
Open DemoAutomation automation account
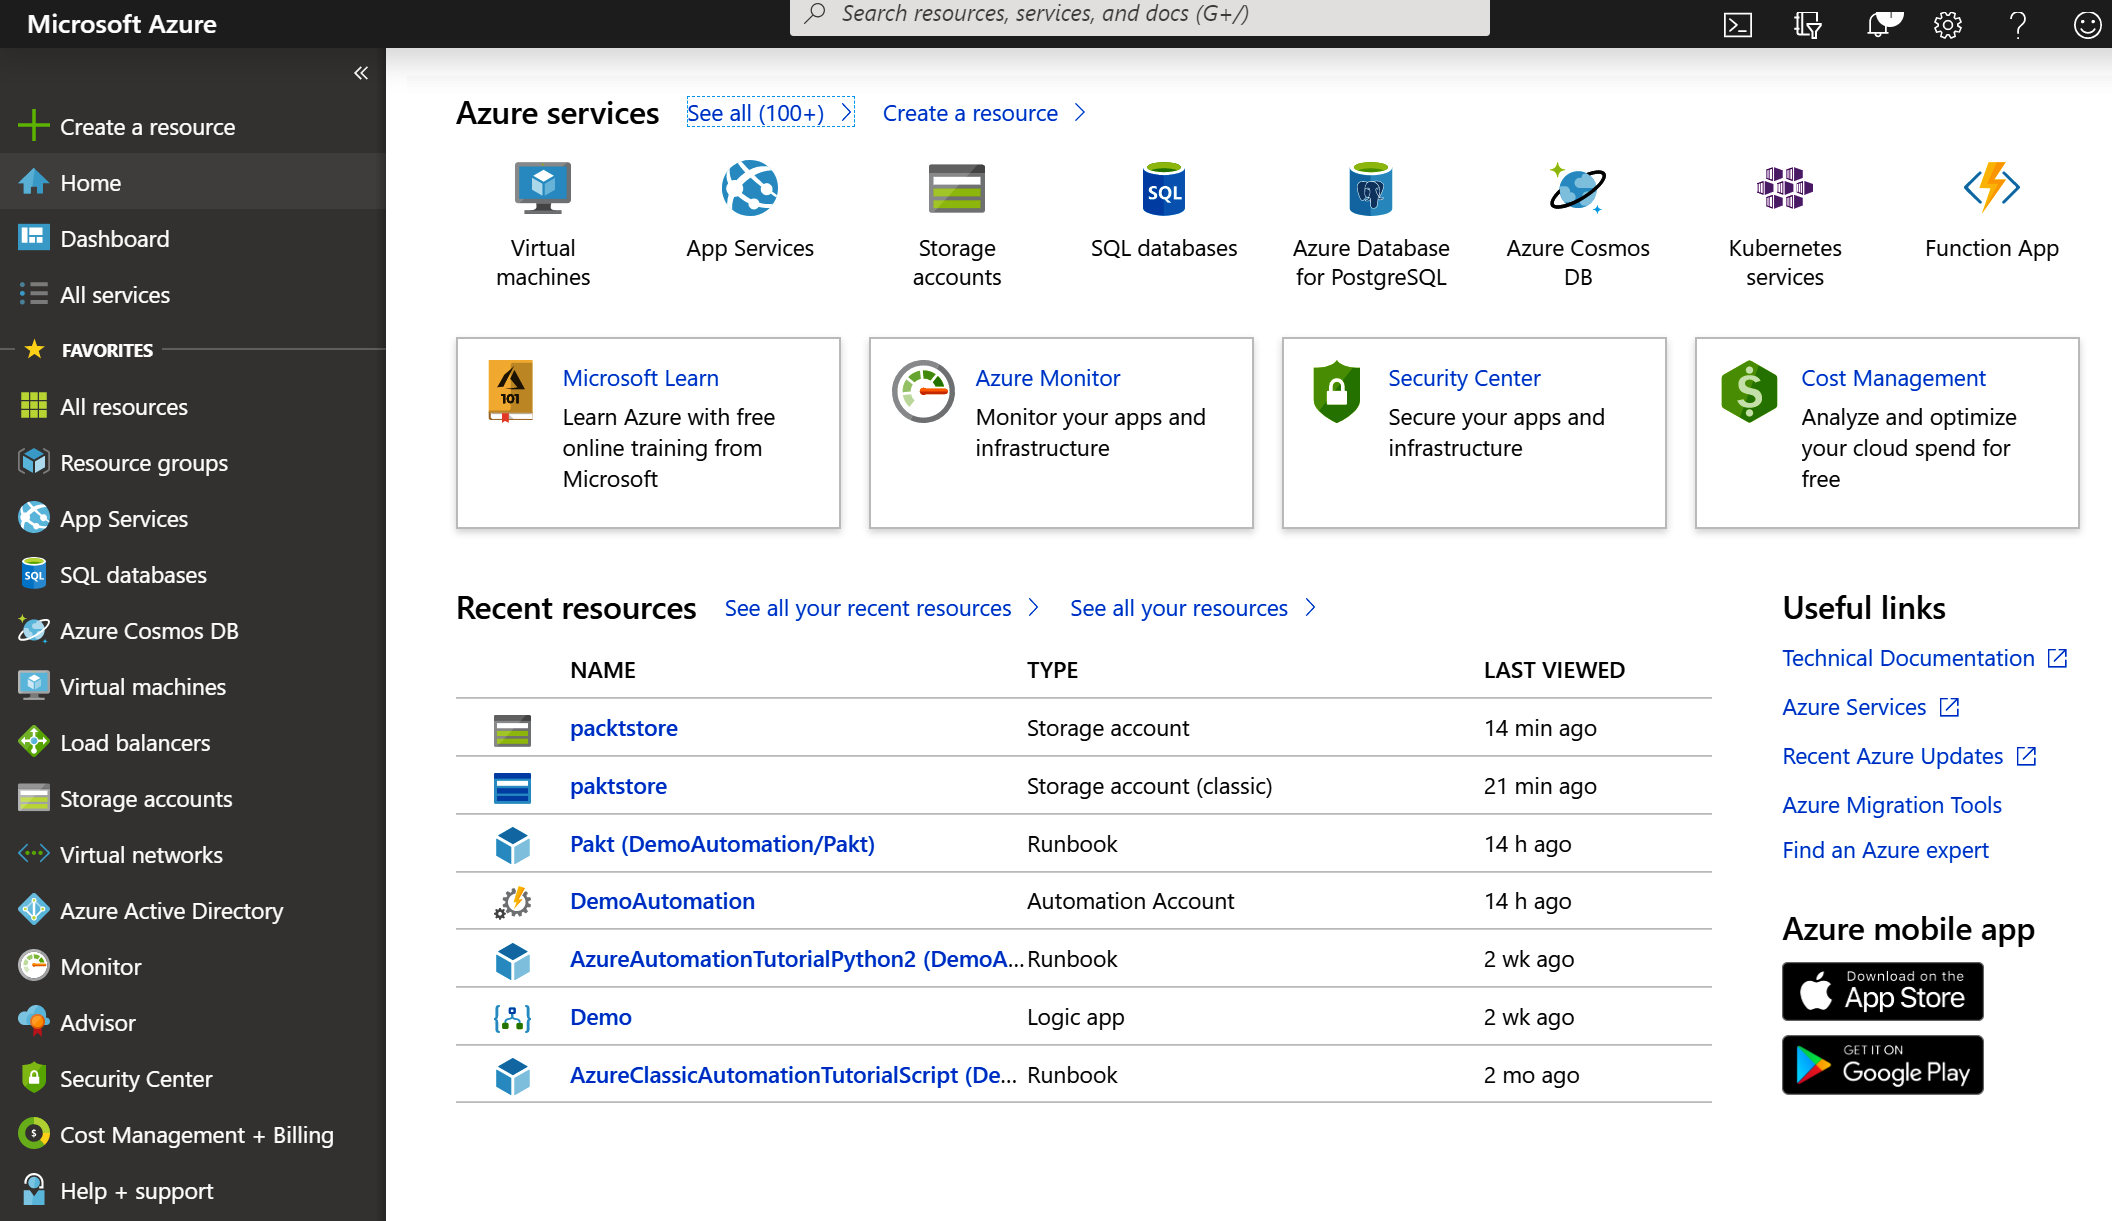click(x=662, y=901)
